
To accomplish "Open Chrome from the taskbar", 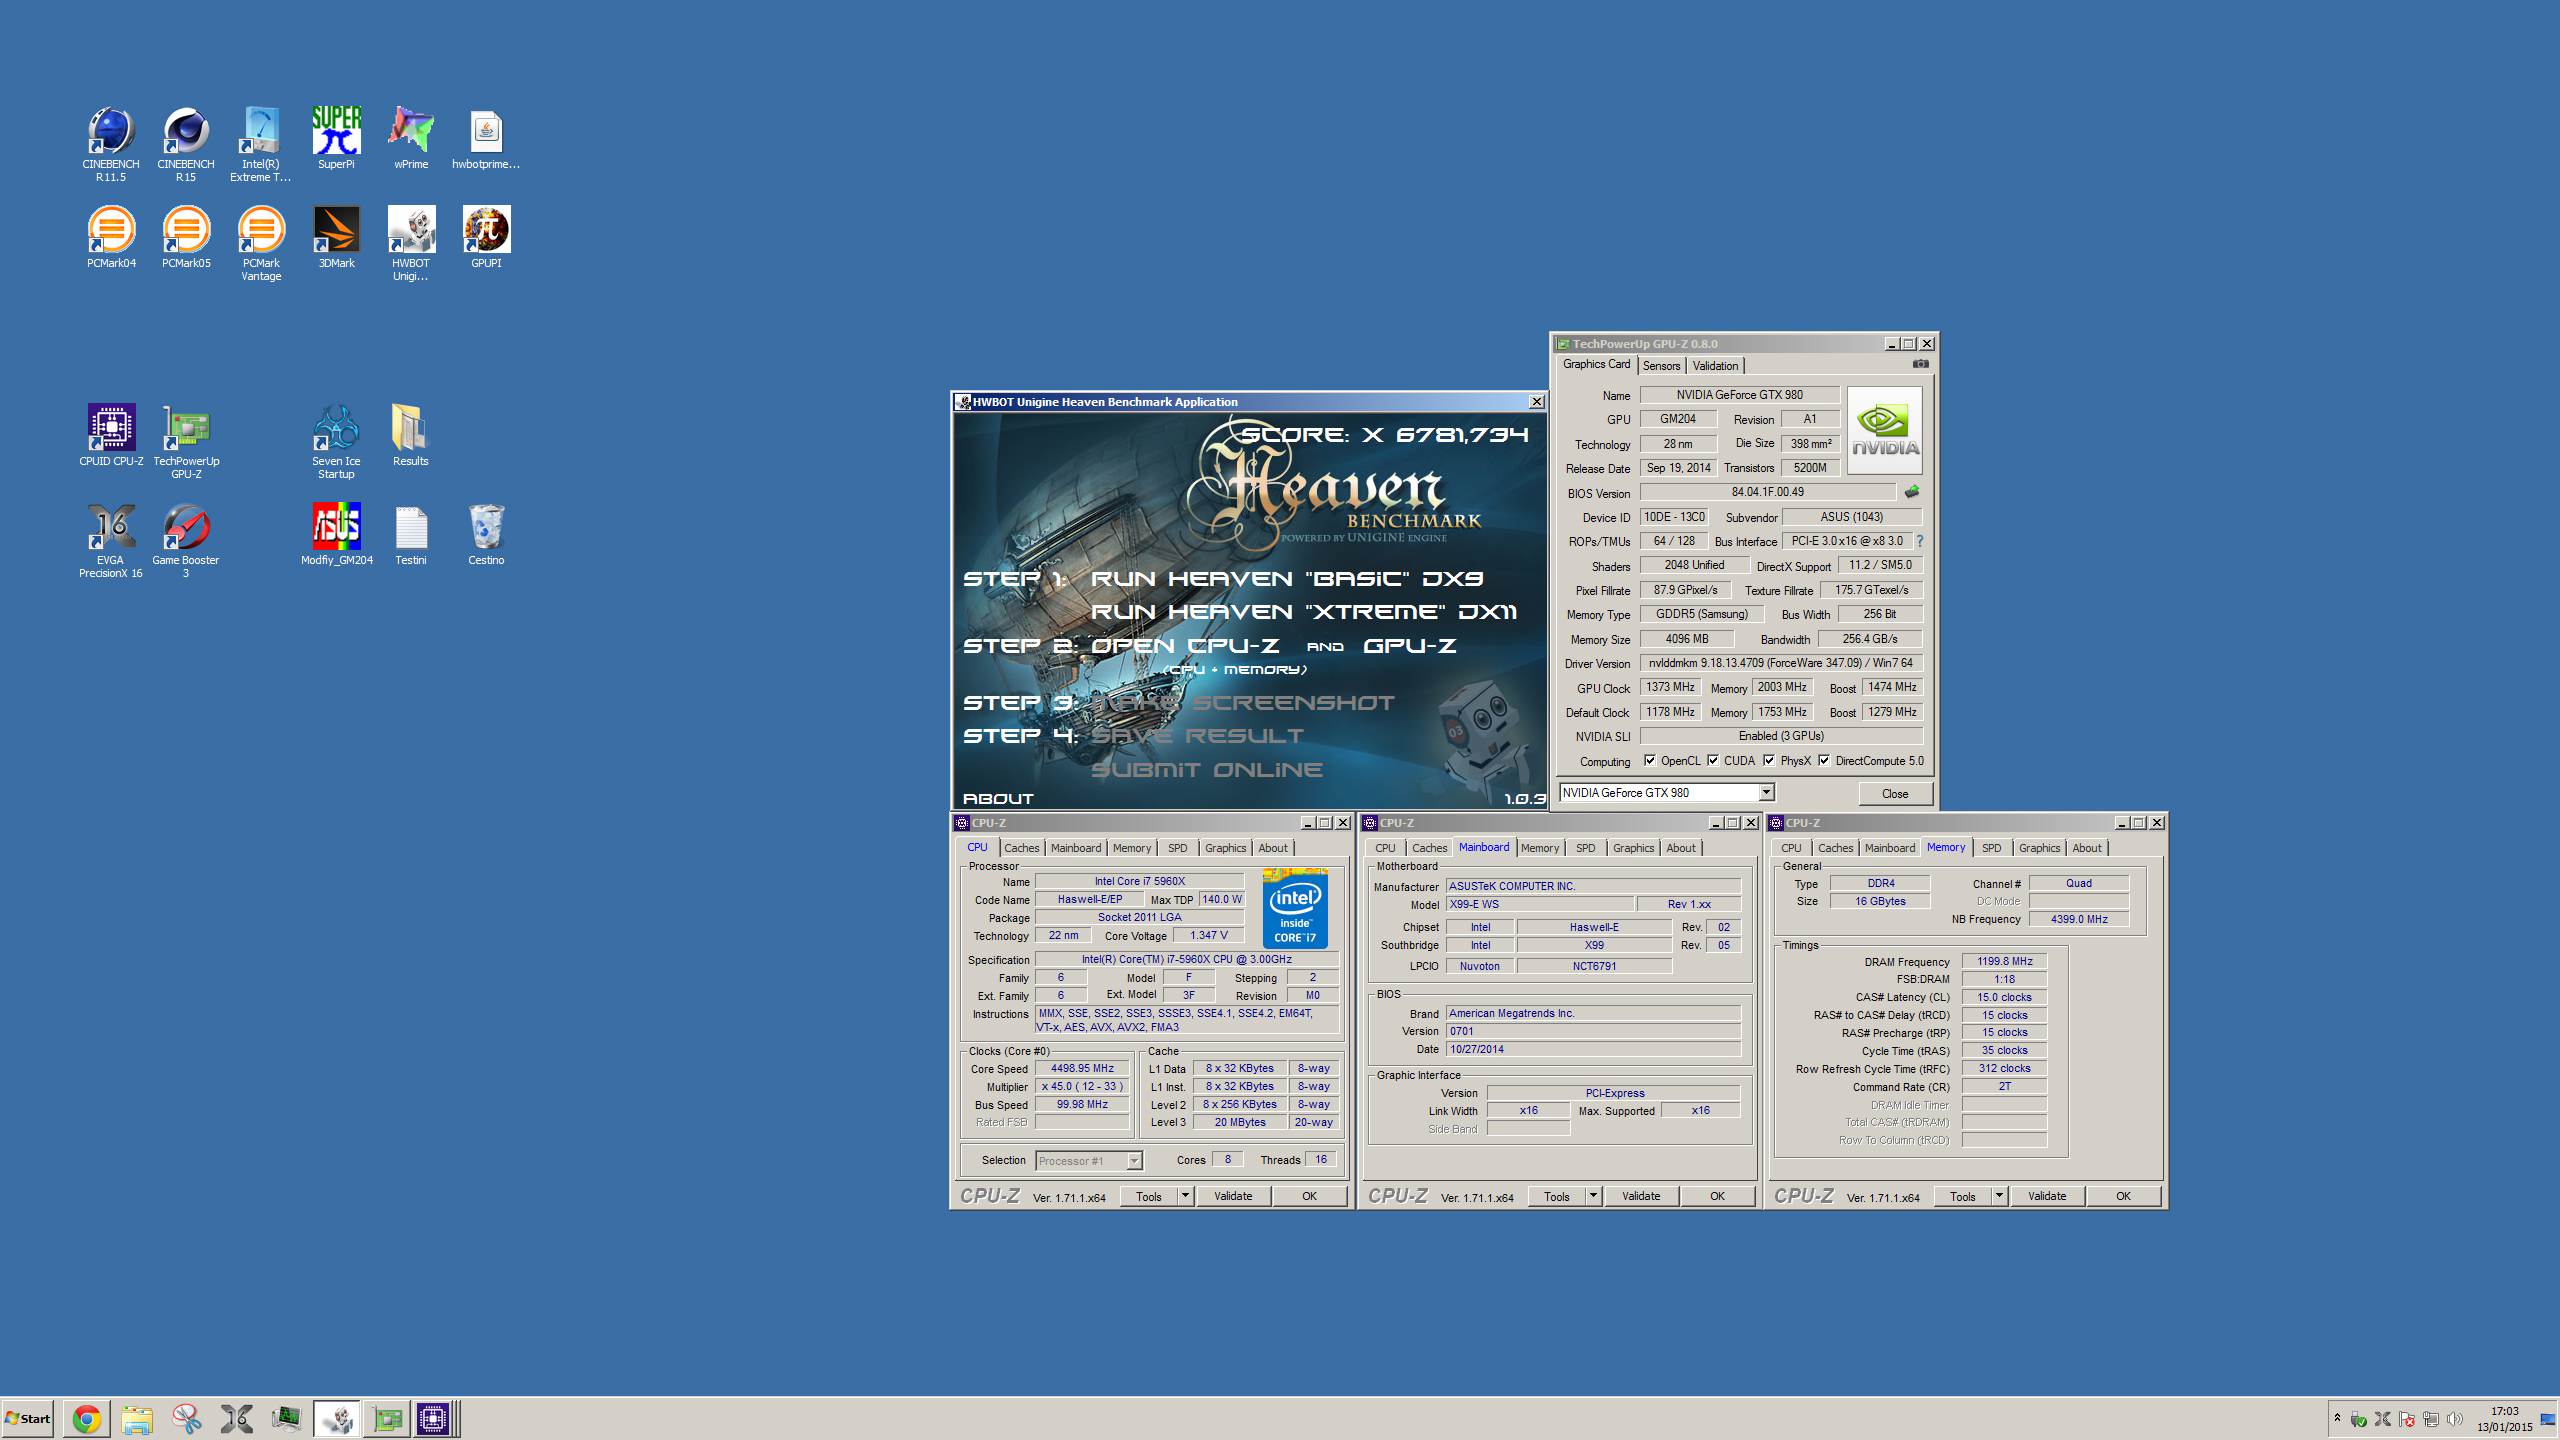I will point(86,1419).
